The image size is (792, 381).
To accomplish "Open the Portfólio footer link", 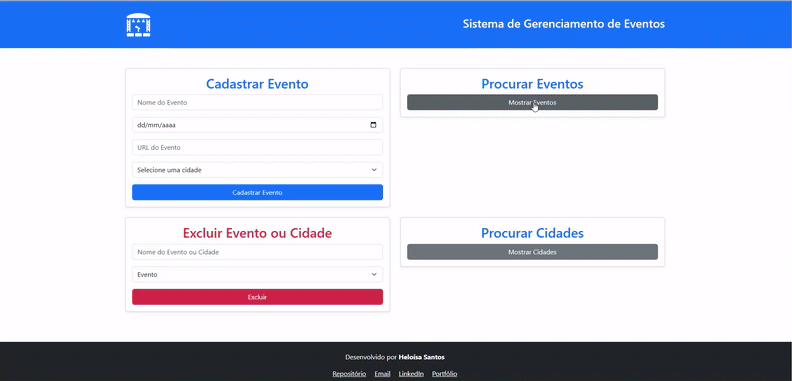I will 444,374.
